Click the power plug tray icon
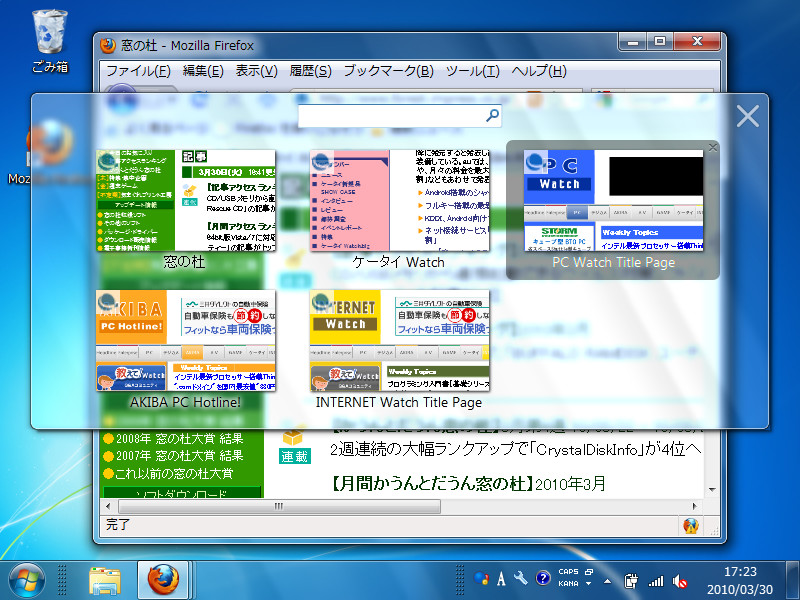 pyautogui.click(x=631, y=581)
